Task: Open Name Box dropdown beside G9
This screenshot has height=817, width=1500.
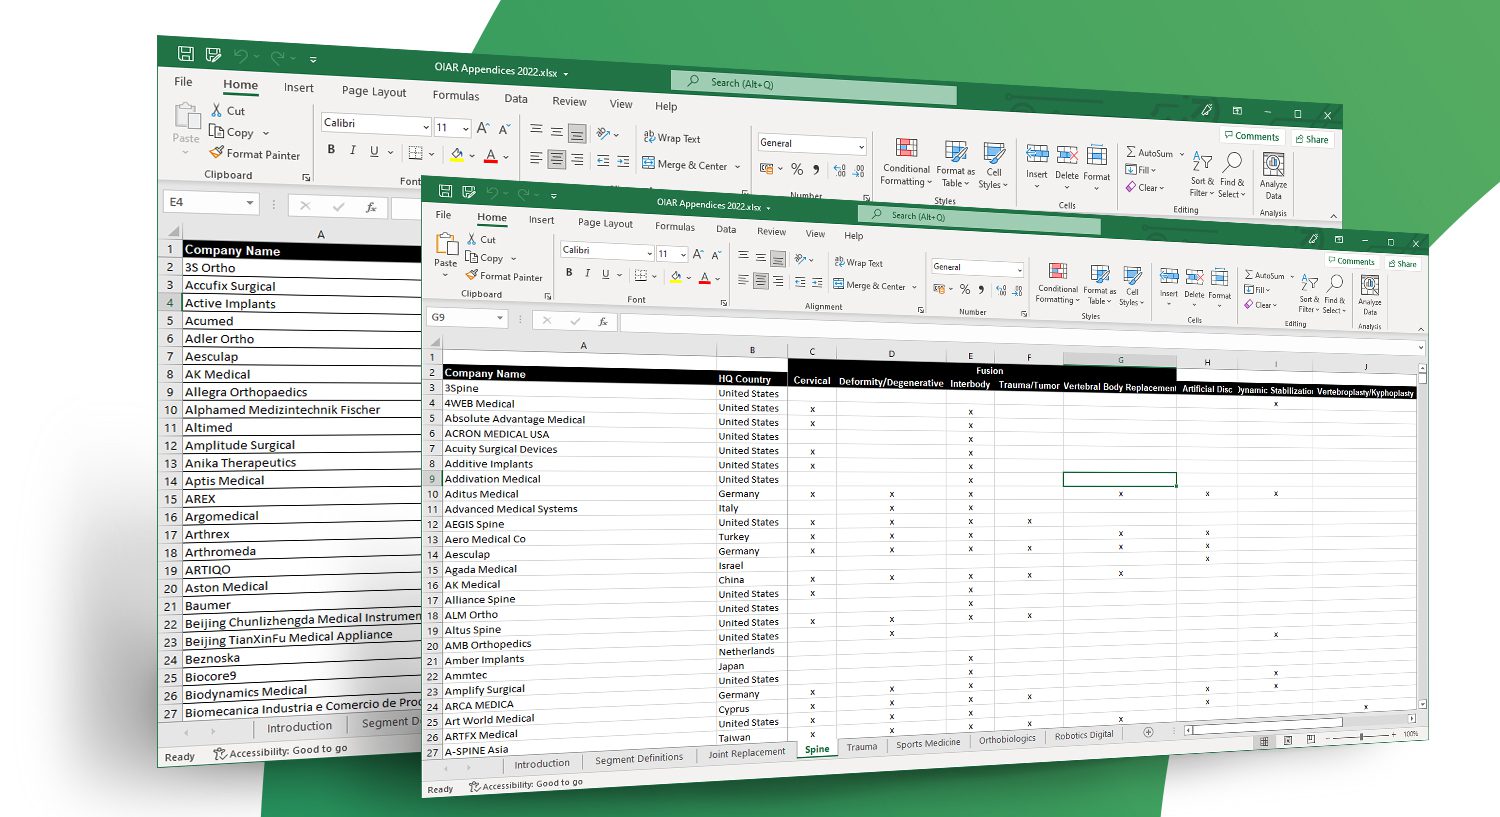Action: [x=499, y=318]
